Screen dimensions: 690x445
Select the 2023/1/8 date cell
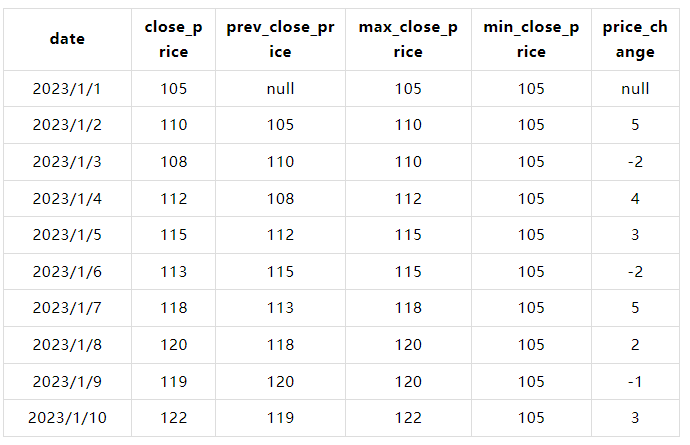67,344
